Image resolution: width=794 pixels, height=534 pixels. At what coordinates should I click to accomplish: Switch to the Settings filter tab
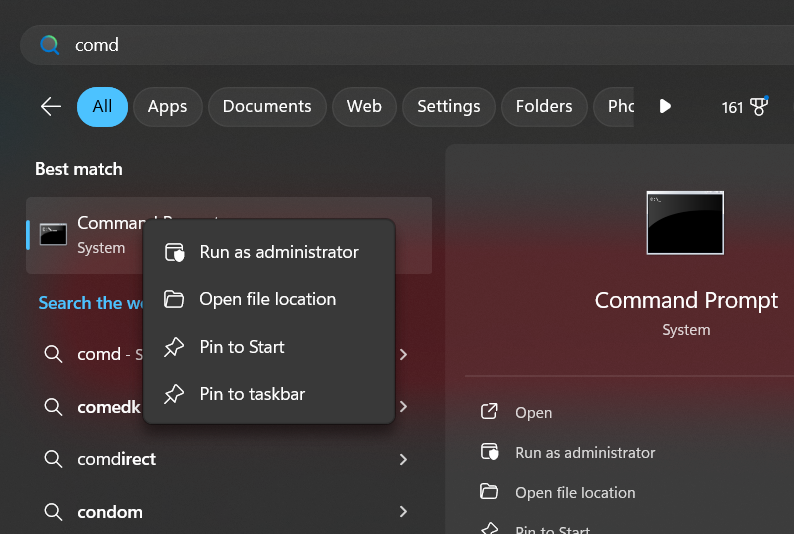449,106
